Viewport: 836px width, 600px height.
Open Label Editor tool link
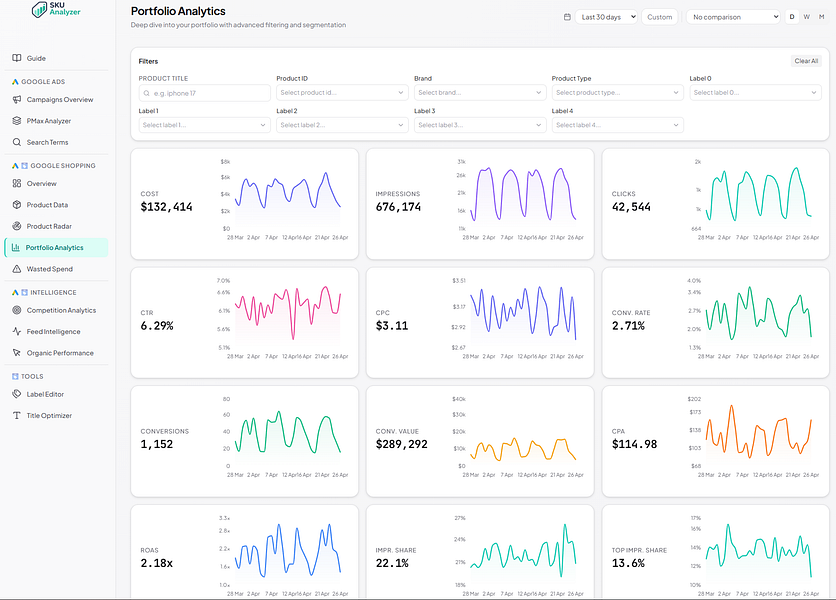[56, 394]
